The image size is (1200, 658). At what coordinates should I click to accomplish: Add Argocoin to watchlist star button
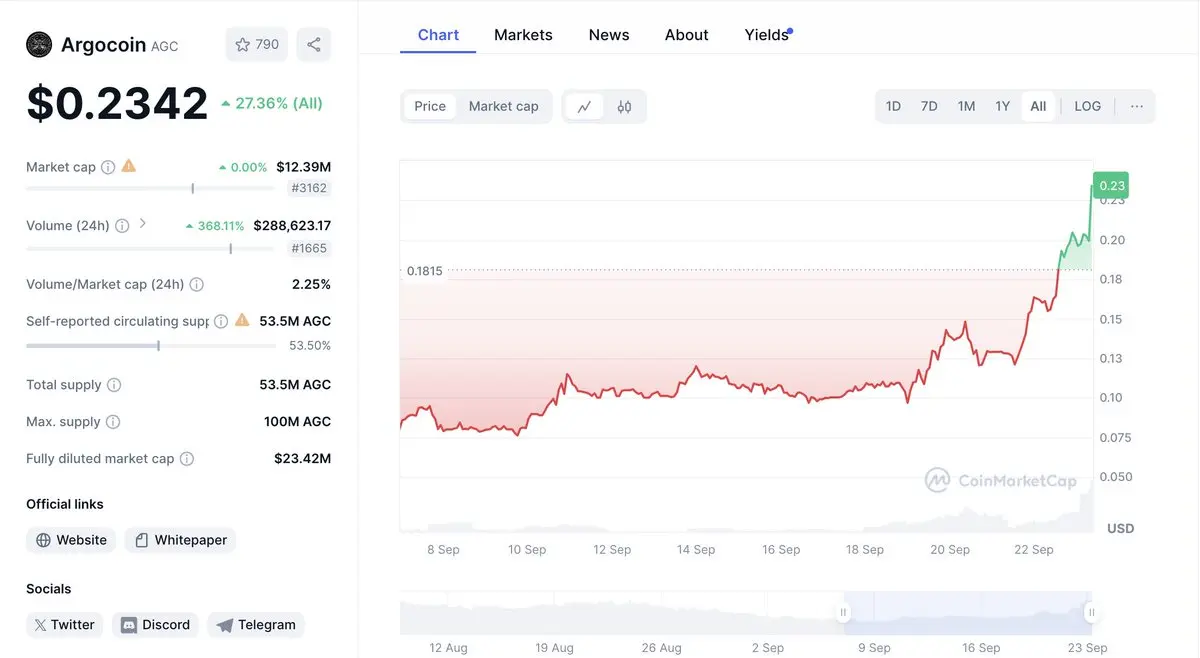click(257, 44)
